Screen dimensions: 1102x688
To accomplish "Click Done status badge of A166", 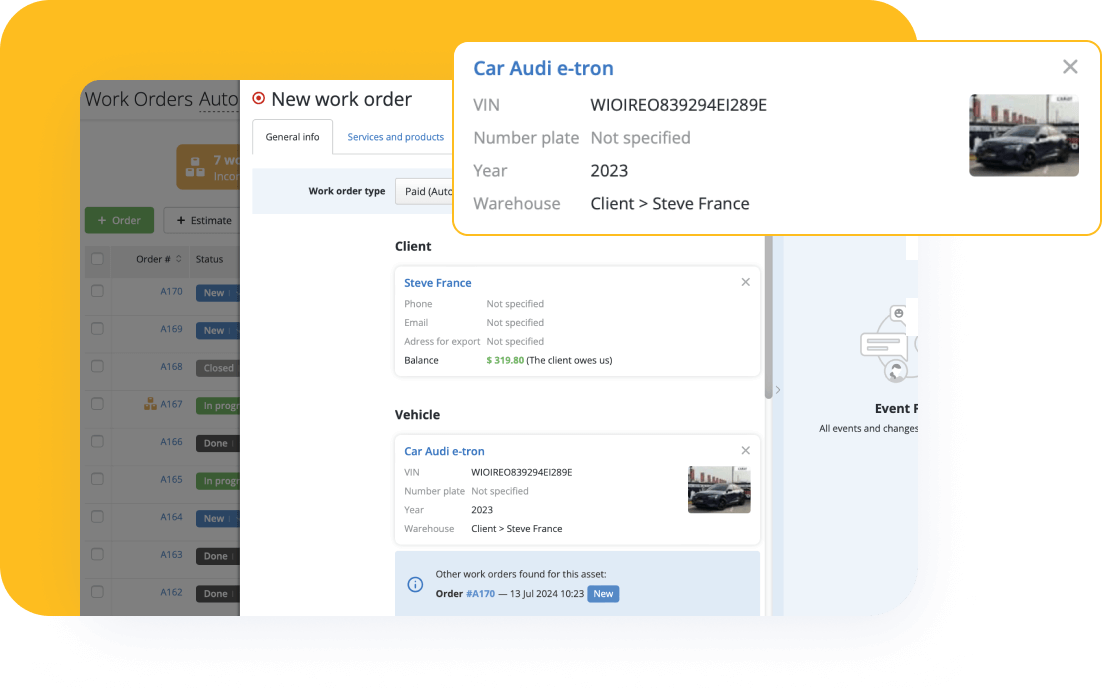I will tap(218, 443).
